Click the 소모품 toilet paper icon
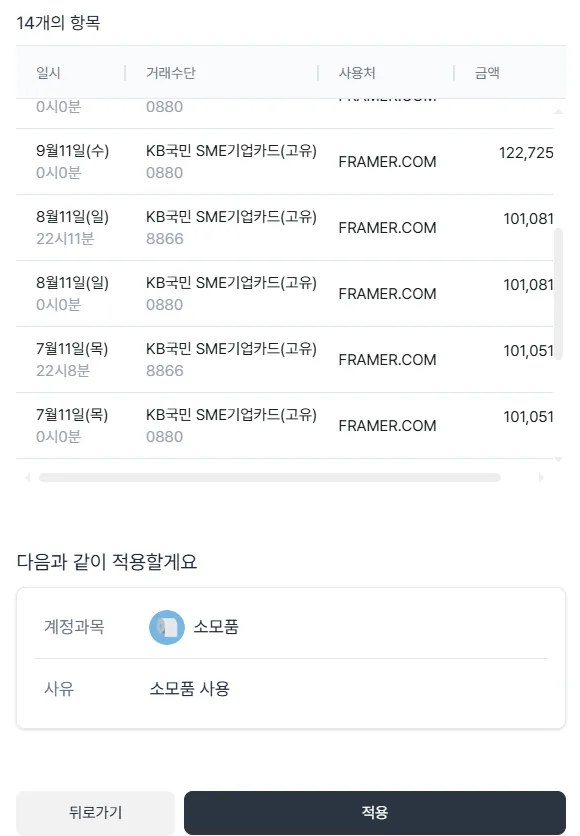Screen dimensions: 580x836 (x=167, y=627)
